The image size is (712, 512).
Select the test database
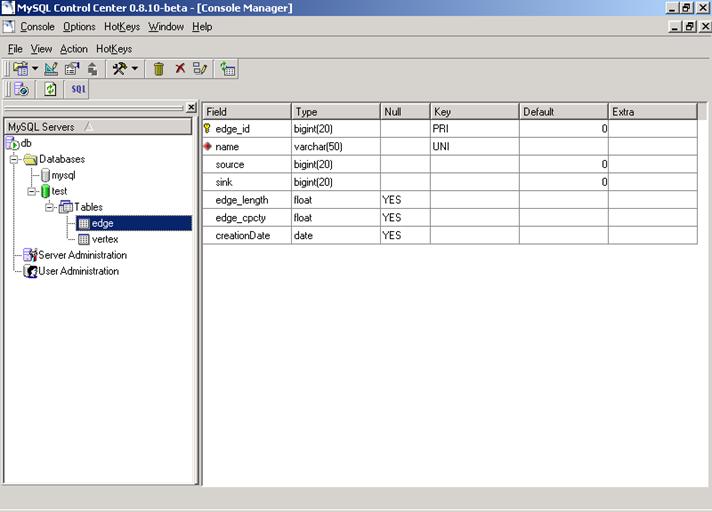(59, 191)
